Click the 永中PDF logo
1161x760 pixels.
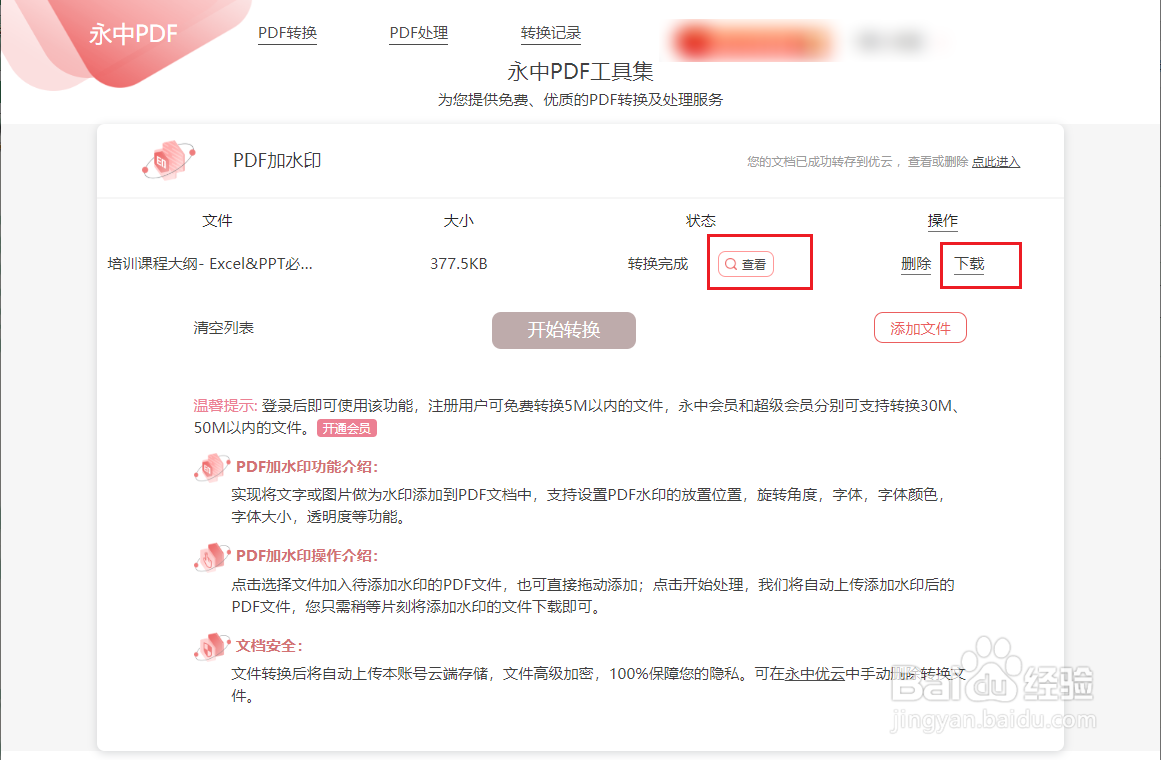[x=133, y=33]
